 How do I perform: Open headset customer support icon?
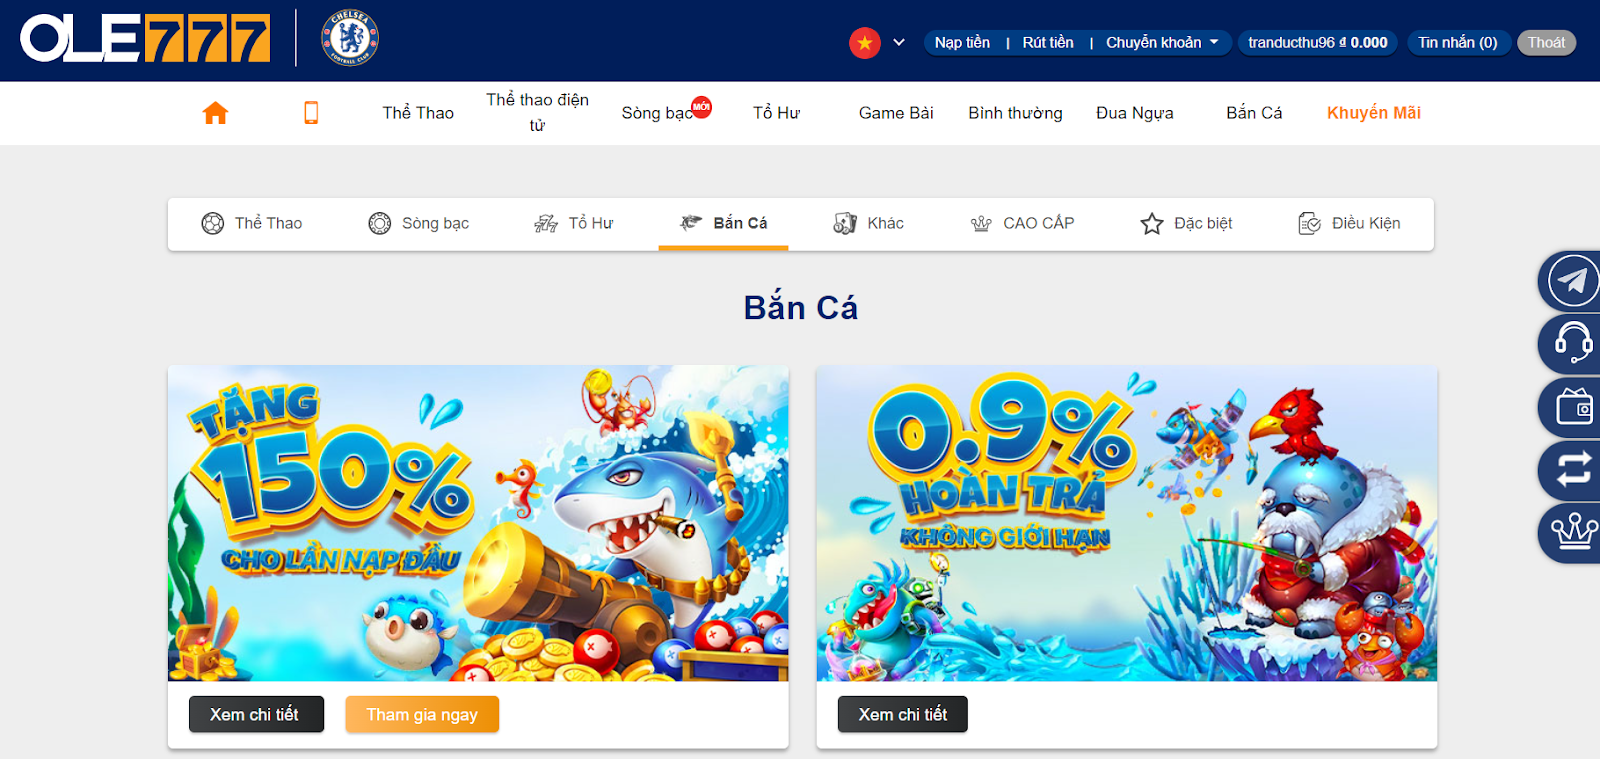[x=1572, y=344]
